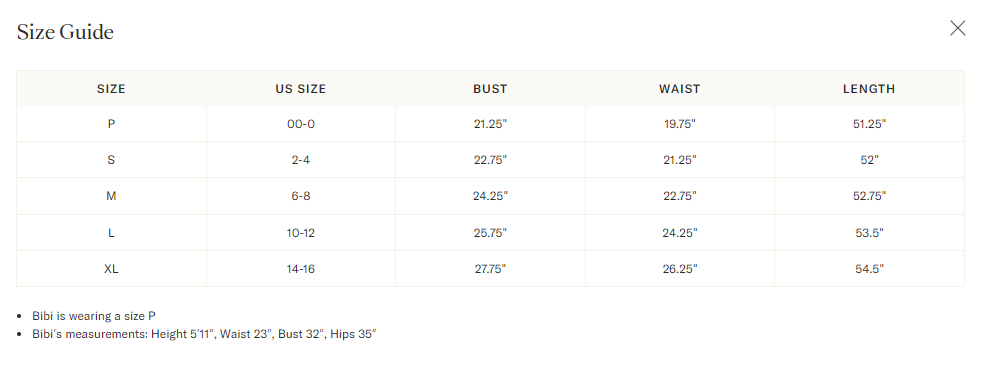
Task: Click Bibi's measurements note line
Action: (x=204, y=334)
